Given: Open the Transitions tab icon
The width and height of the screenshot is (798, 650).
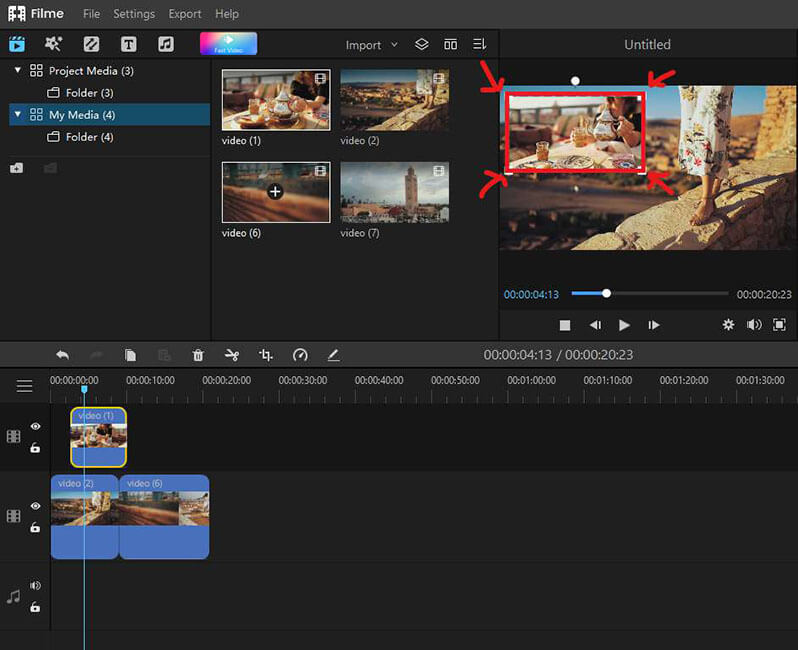Looking at the screenshot, I should pyautogui.click(x=91, y=44).
